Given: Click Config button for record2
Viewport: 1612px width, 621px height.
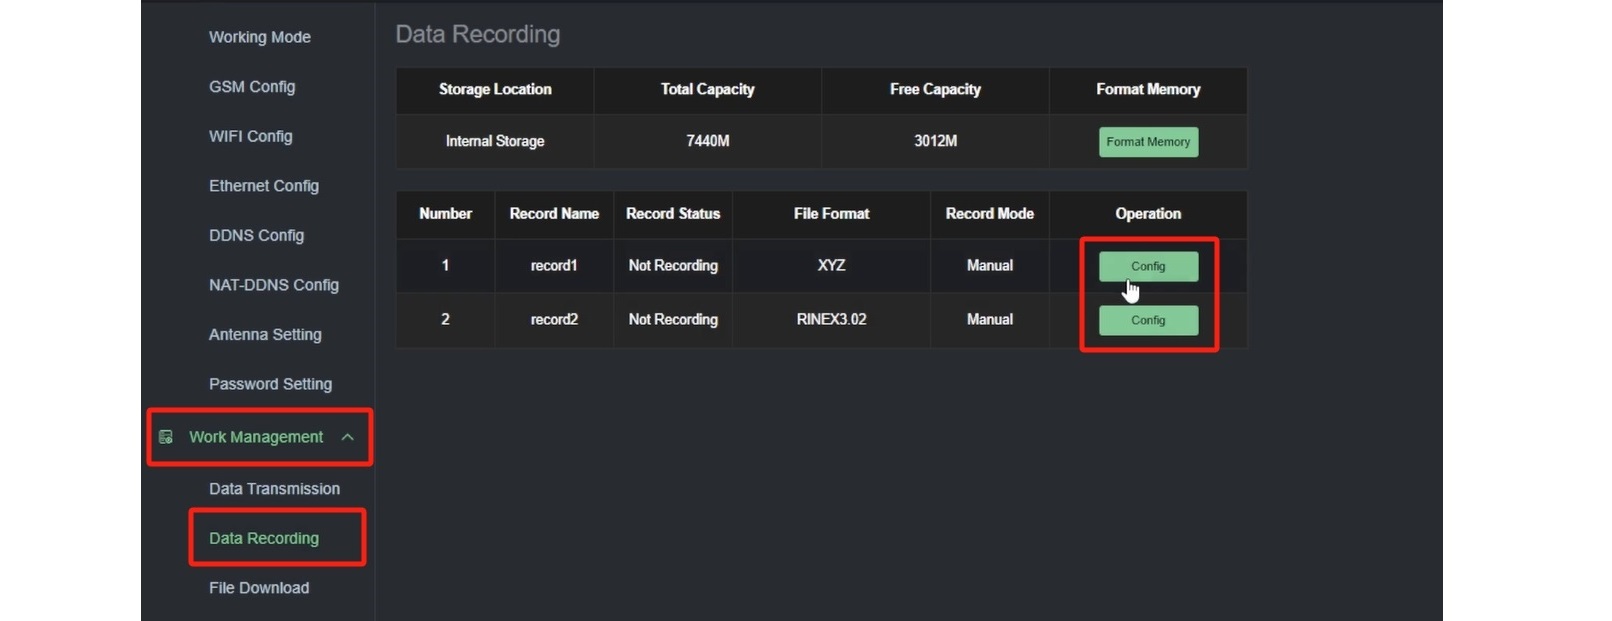Looking at the screenshot, I should pyautogui.click(x=1148, y=320).
